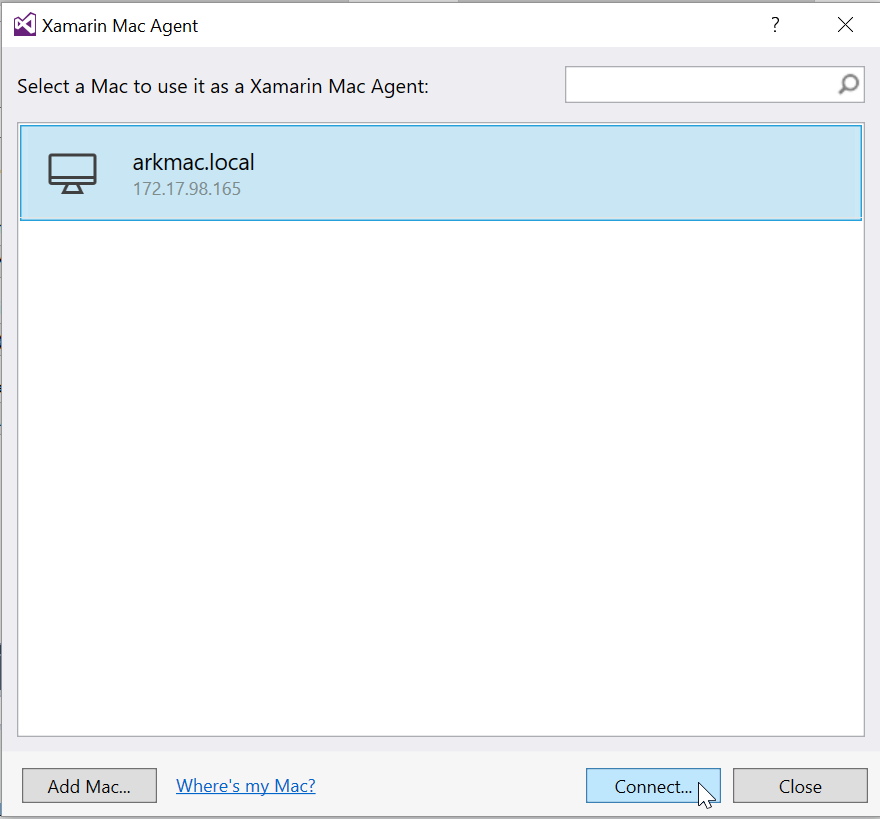This screenshot has width=880, height=819.
Task: Click the Connect... button
Action: point(653,785)
